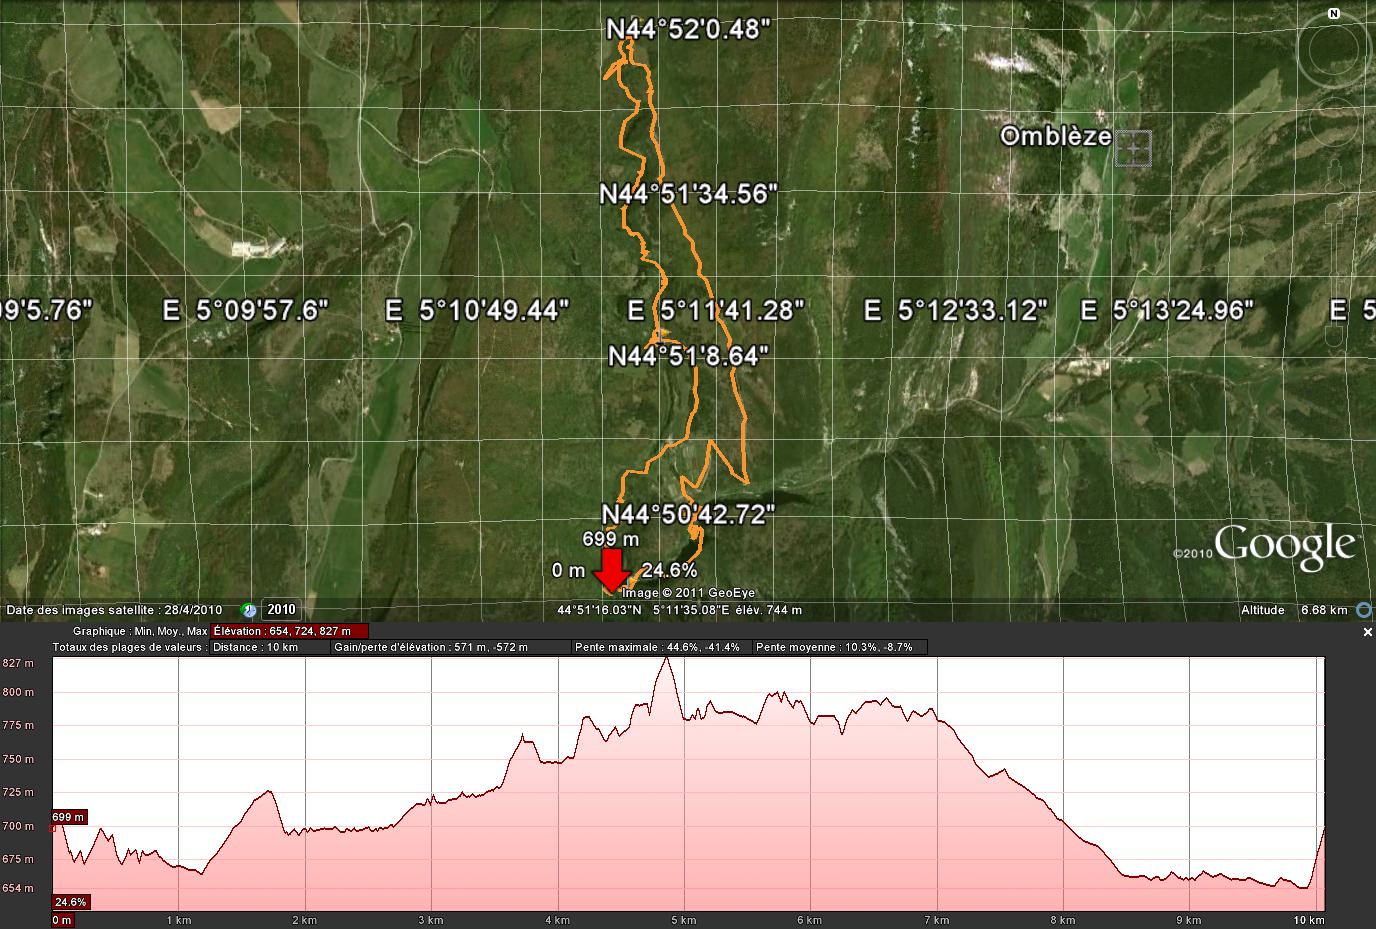Click the 10 km mark on distance axis

click(x=1309, y=920)
